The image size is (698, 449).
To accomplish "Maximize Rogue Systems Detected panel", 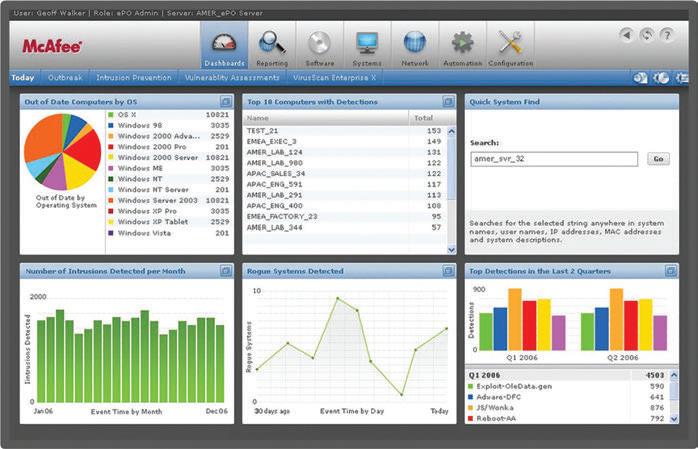I will 448,271.
